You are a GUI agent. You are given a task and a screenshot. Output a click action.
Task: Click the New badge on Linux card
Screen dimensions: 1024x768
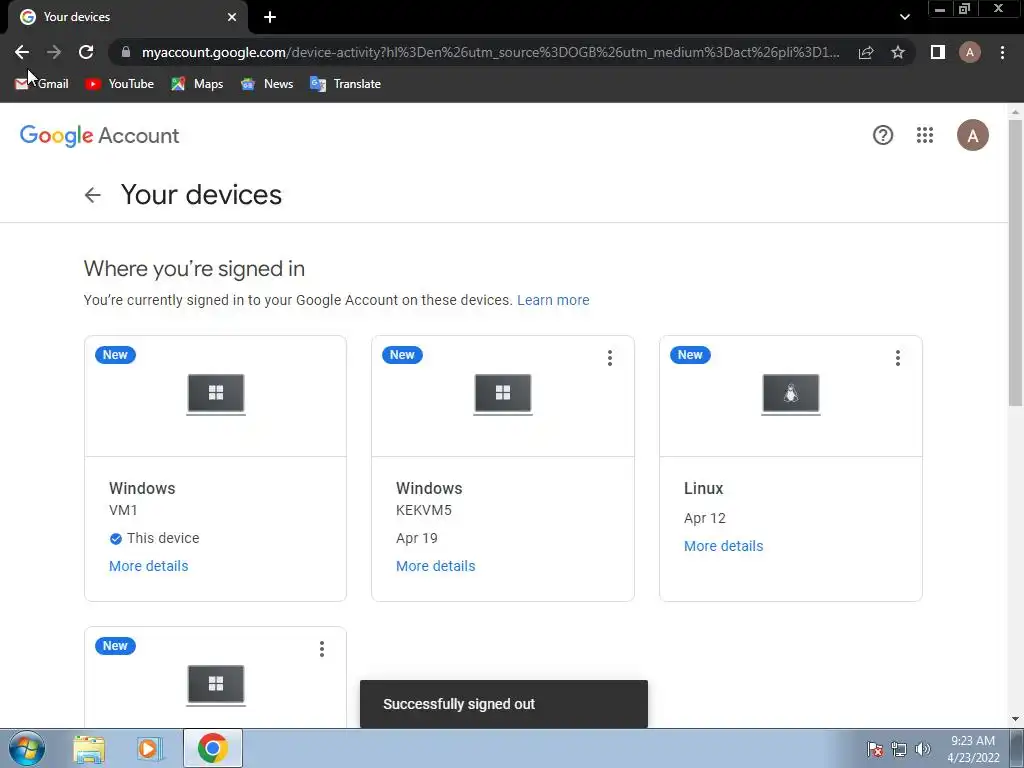690,355
